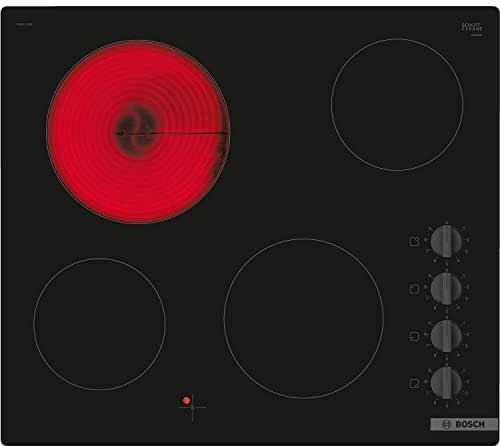Screen dimensions: 500x446
Task: Click the front-right zone indicator icon
Action: [x=414, y=383]
